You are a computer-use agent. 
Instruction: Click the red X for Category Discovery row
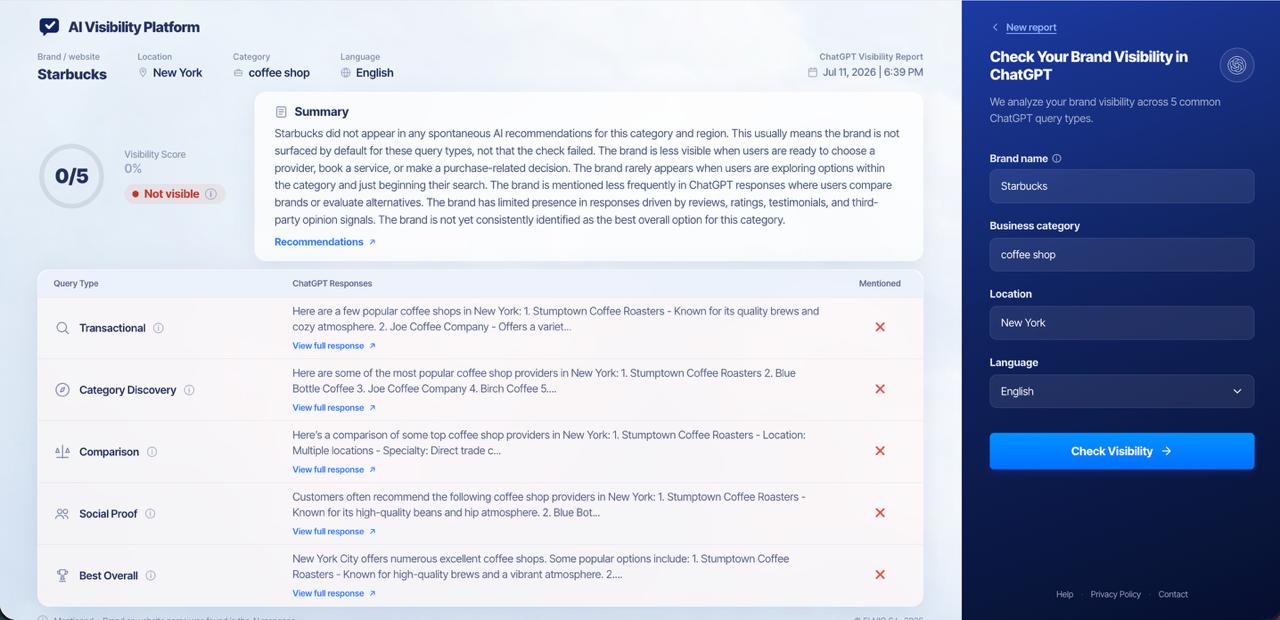[x=880, y=389]
